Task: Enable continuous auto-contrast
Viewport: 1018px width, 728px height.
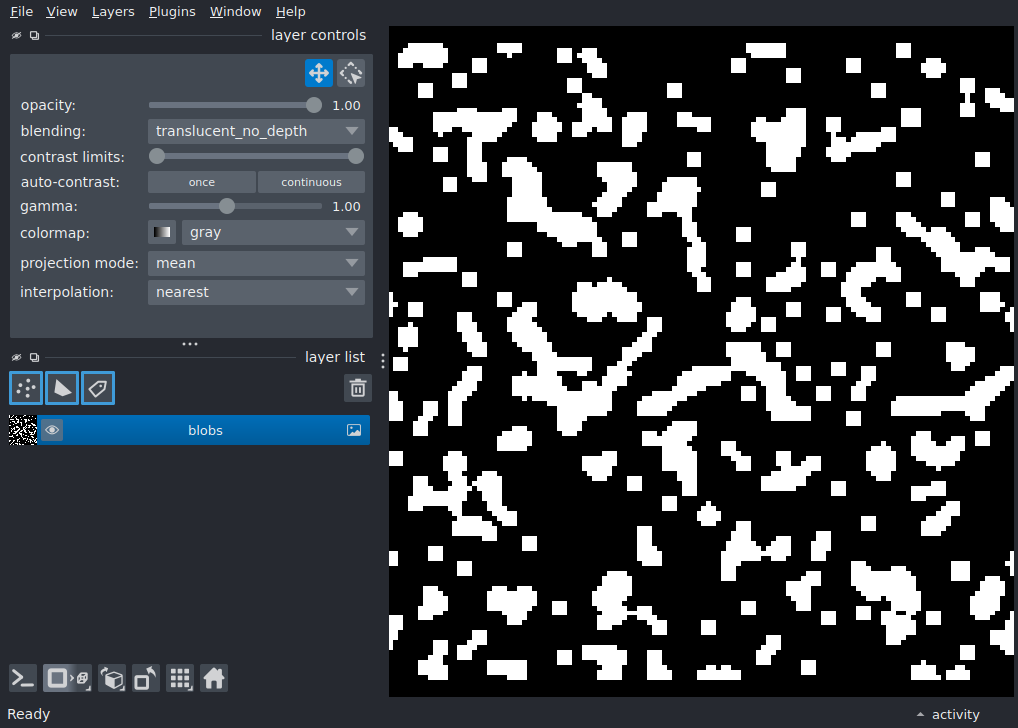Action: (x=311, y=182)
